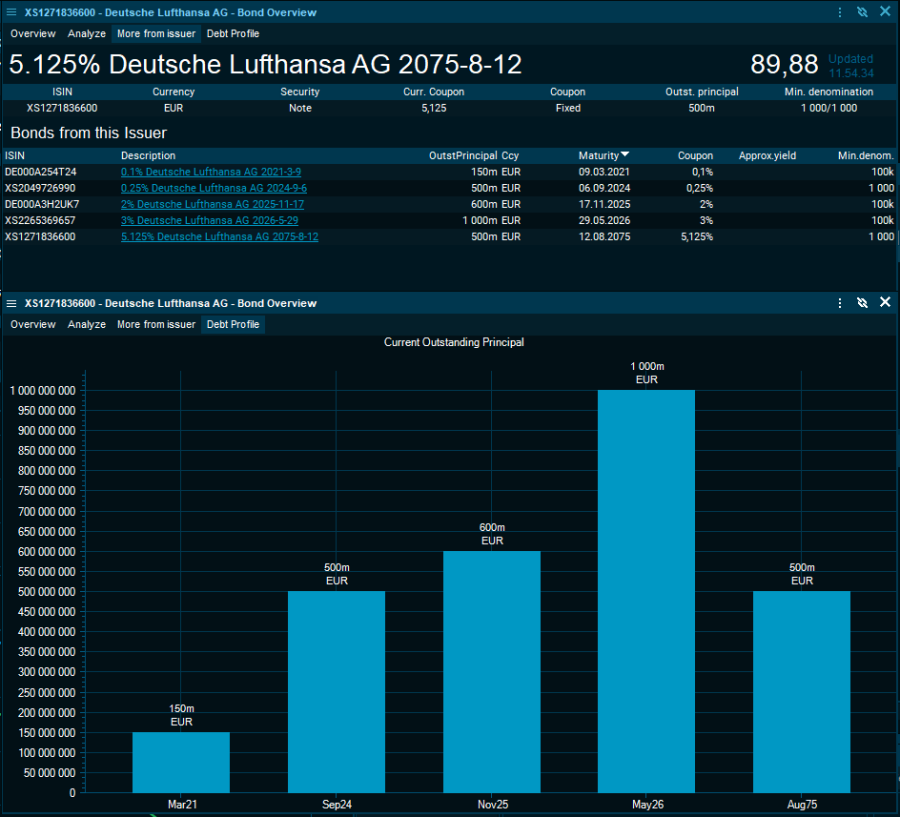This screenshot has width=900, height=817.
Task: Sort by Maturity column arrow
Action: point(625,155)
